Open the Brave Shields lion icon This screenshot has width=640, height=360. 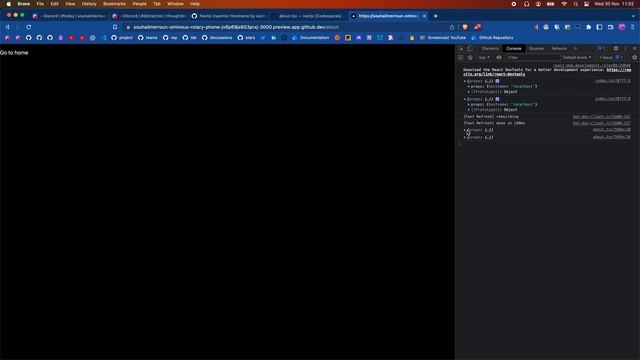pyautogui.click(x=465, y=27)
